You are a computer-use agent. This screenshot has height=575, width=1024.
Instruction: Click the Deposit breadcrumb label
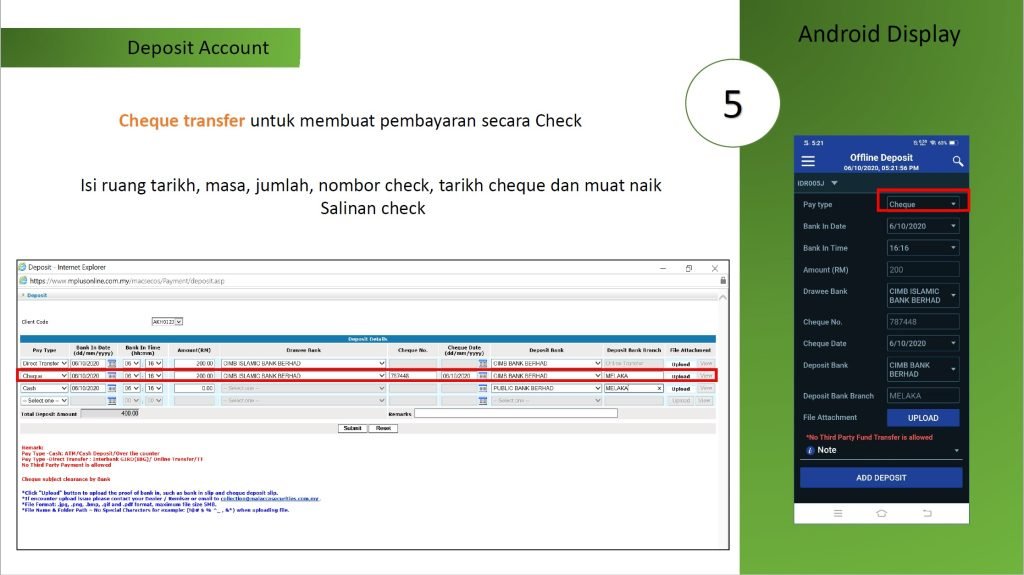click(37, 295)
